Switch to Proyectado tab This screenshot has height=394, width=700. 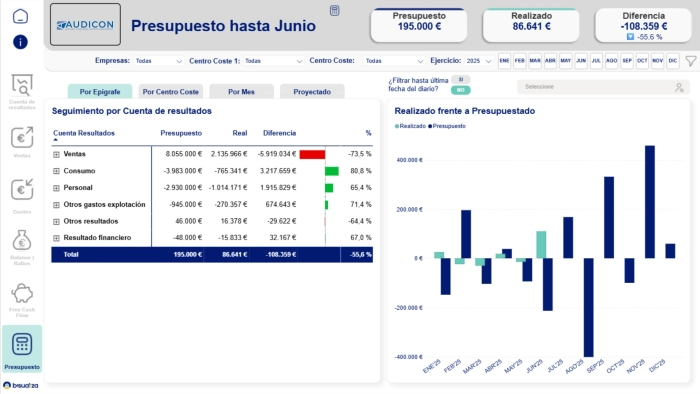click(312, 91)
